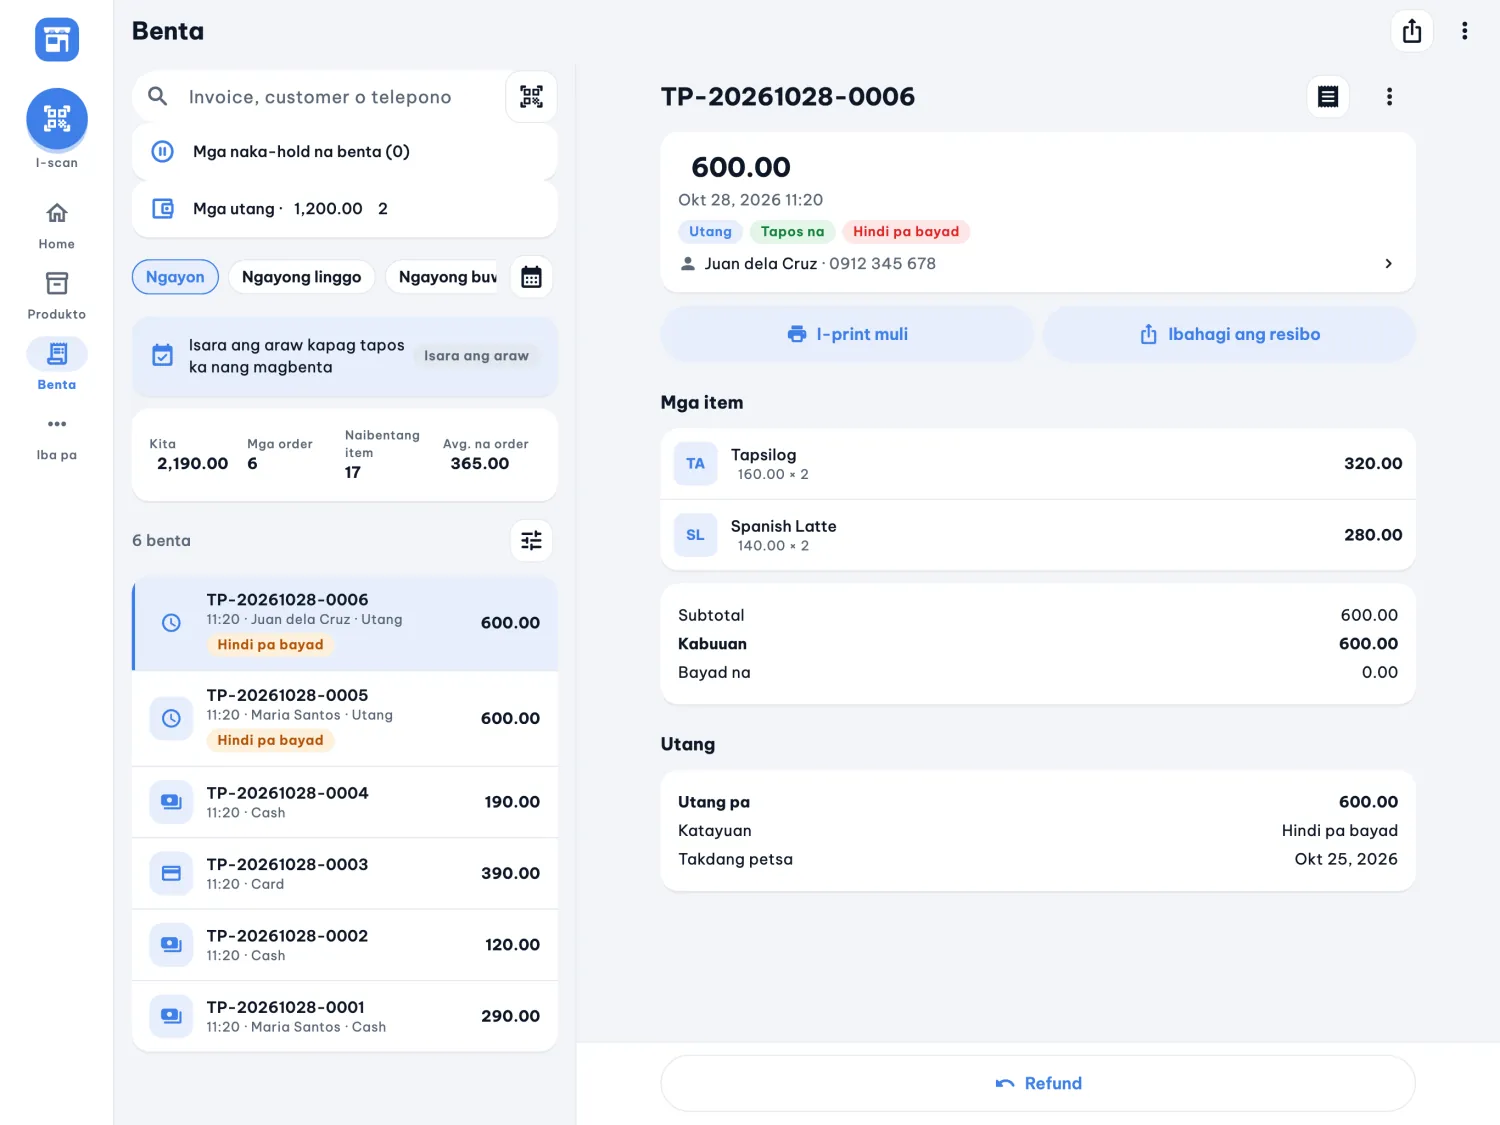Click Takdang petsa Okt 25, 2026 value
The image size is (1500, 1125).
point(1346,859)
